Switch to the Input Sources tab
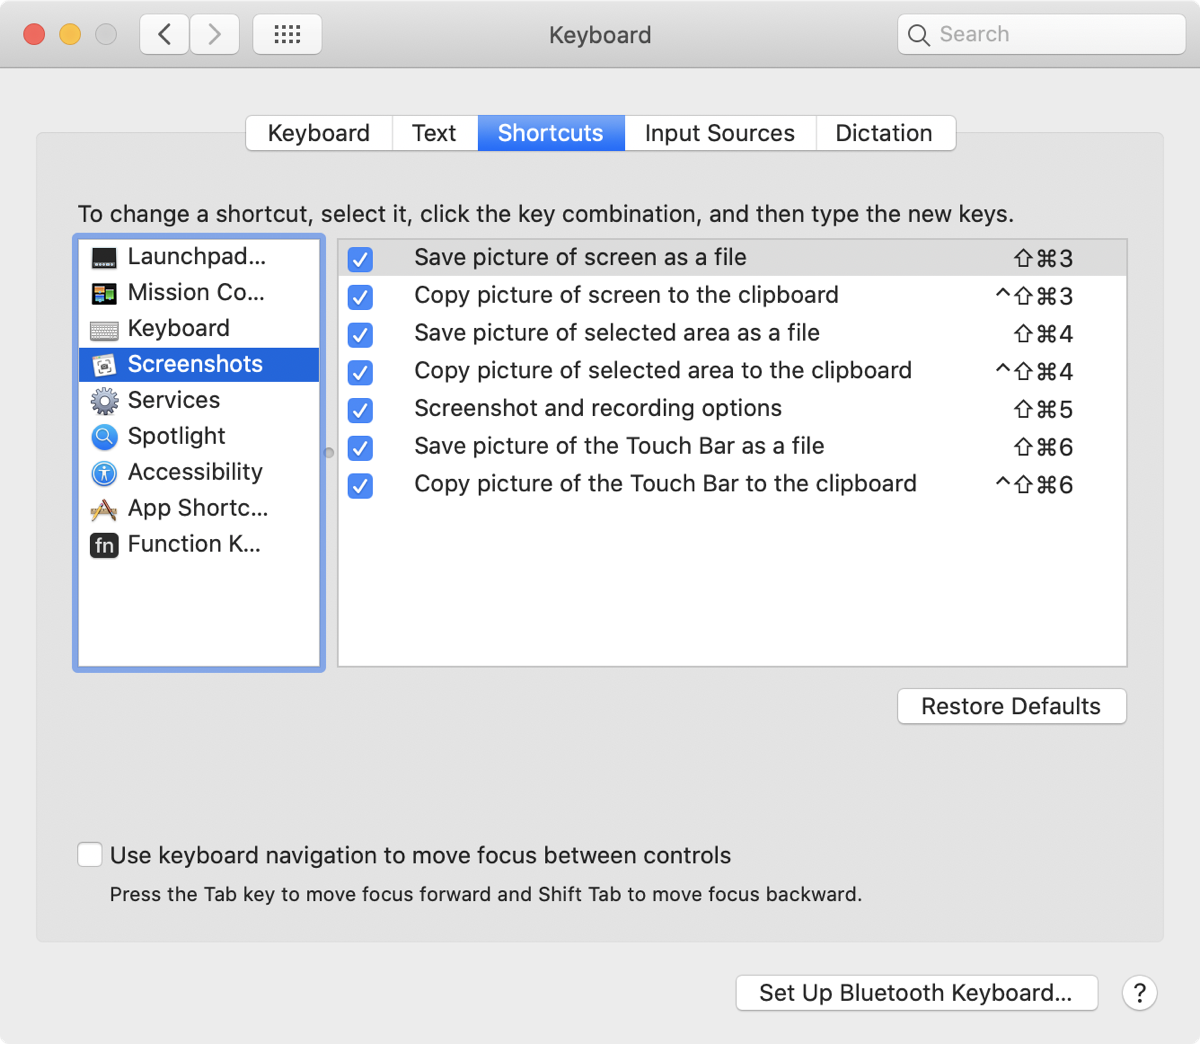The height and width of the screenshot is (1044, 1200). (719, 133)
